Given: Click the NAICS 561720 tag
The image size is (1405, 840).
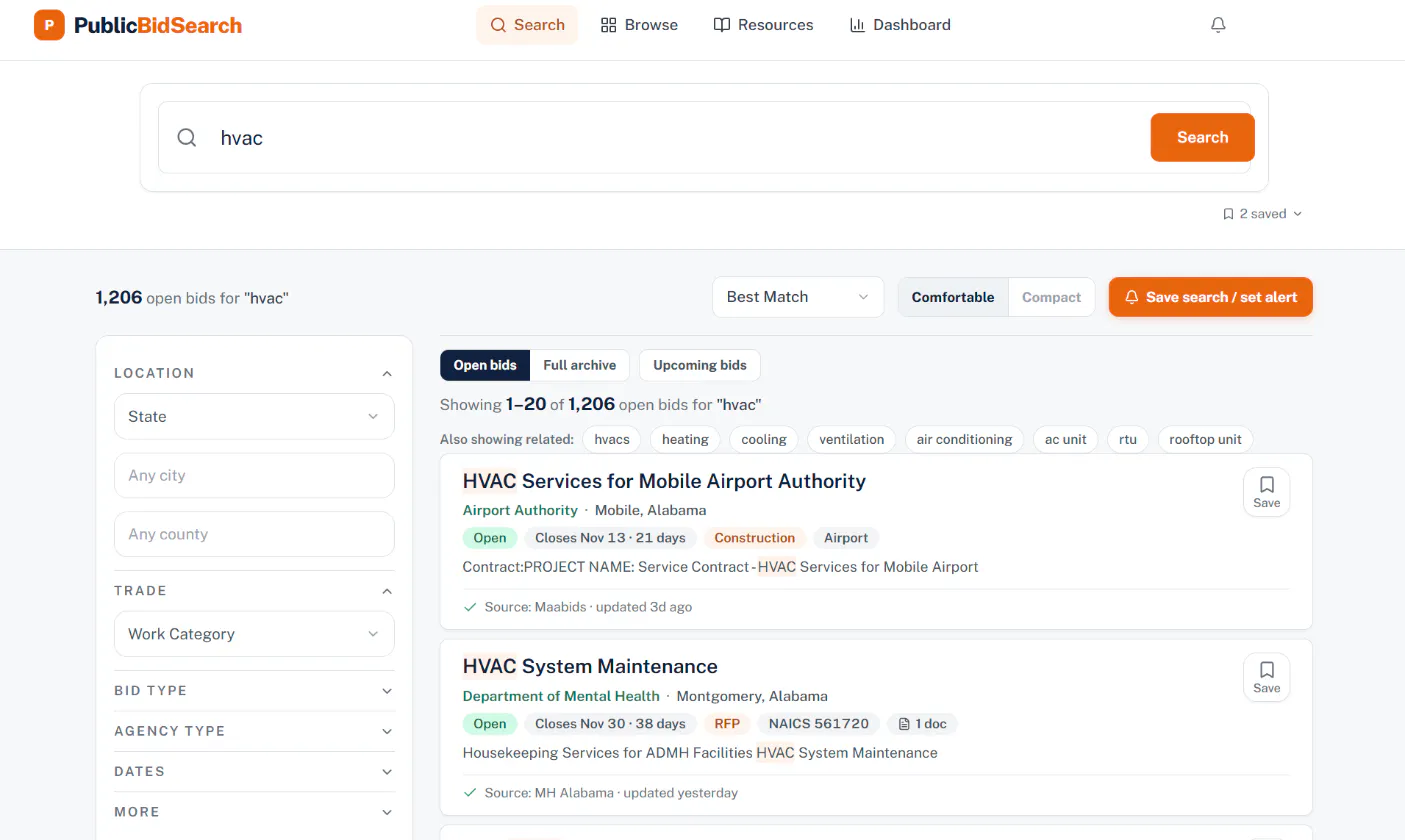Looking at the screenshot, I should [819, 724].
